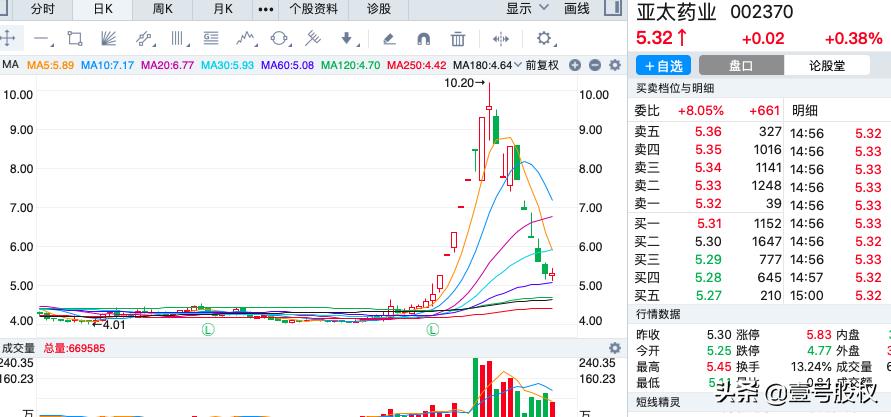Open the more periods ••• menu
891x417 pixels.
coord(265,9)
